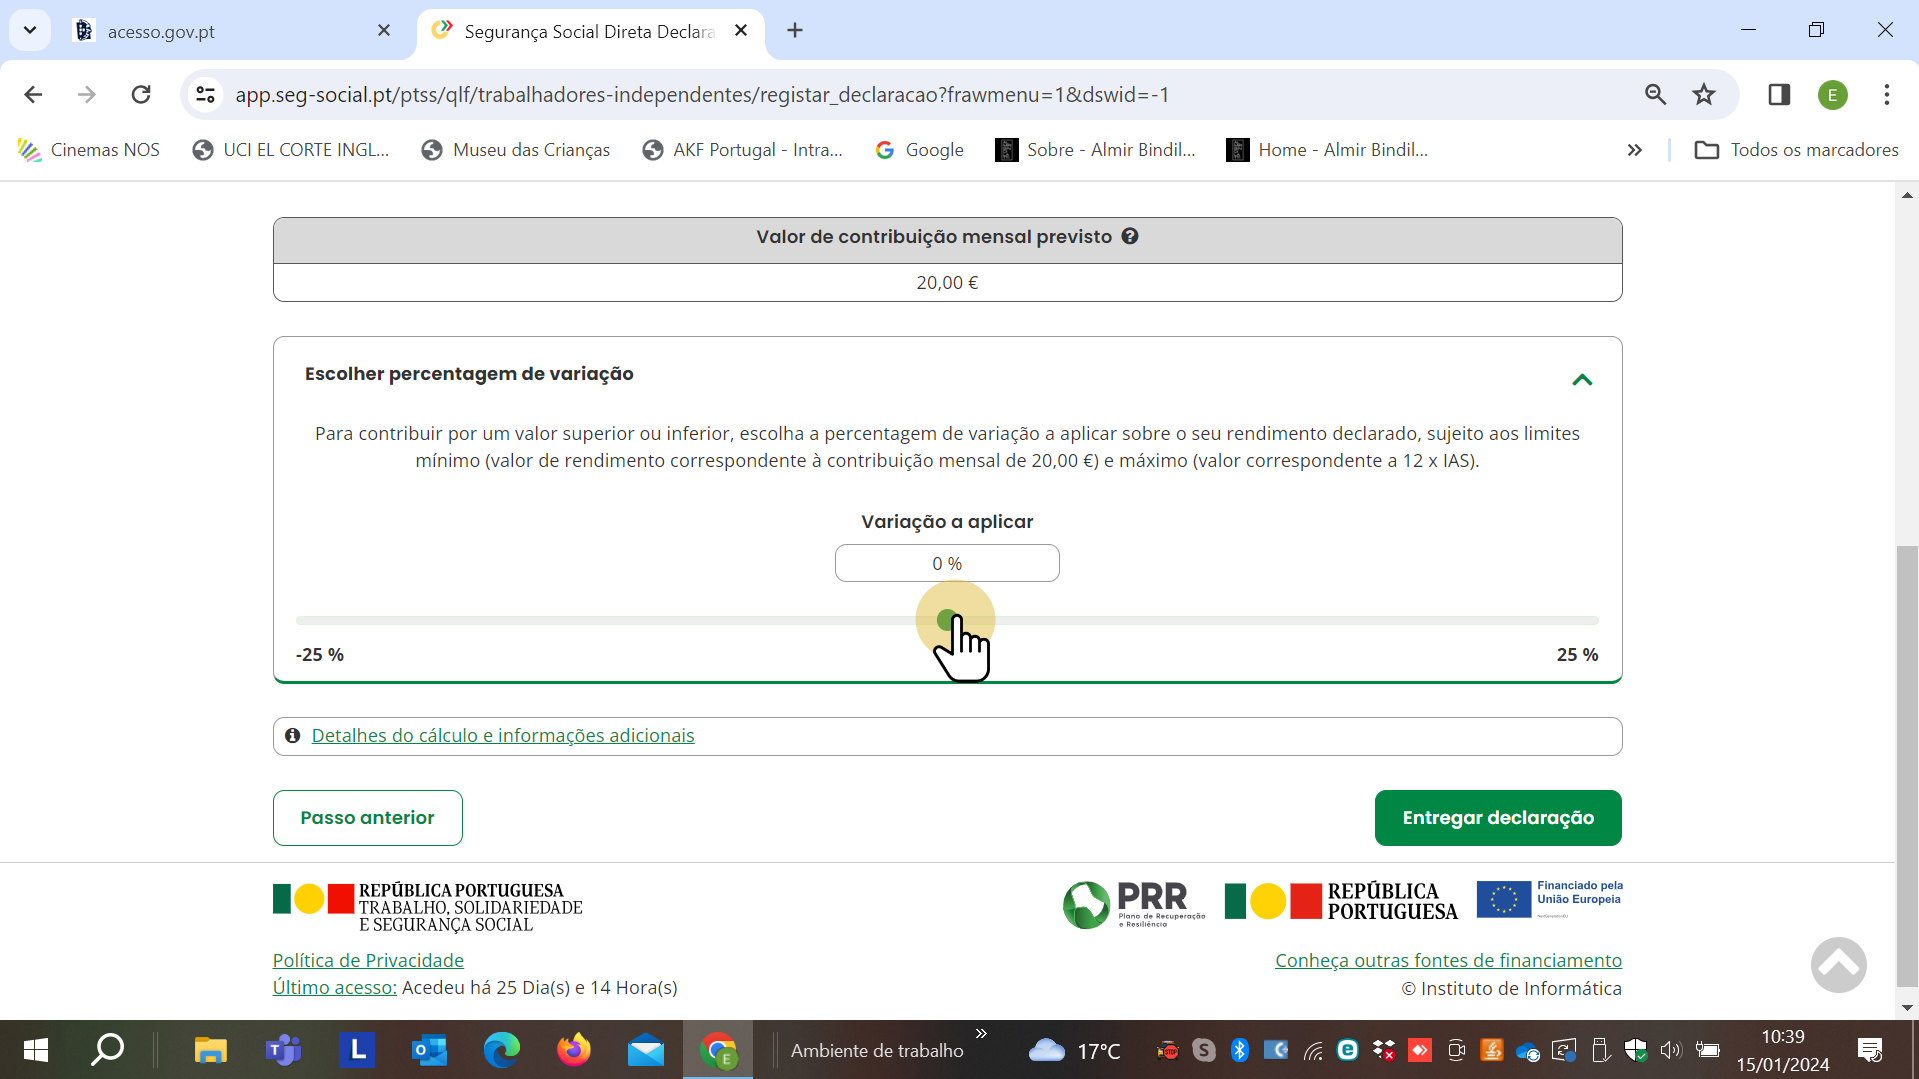Click the '0 %' input field
This screenshot has width=1919, height=1079.
946,562
